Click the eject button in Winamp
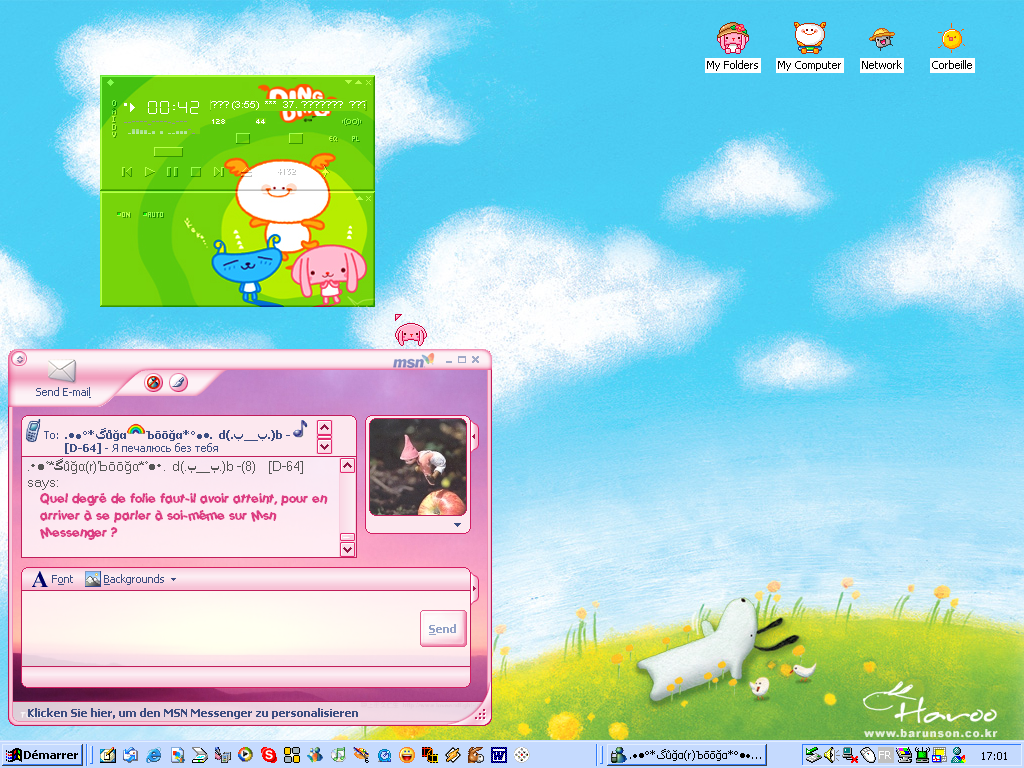The image size is (1024, 768). pos(246,172)
